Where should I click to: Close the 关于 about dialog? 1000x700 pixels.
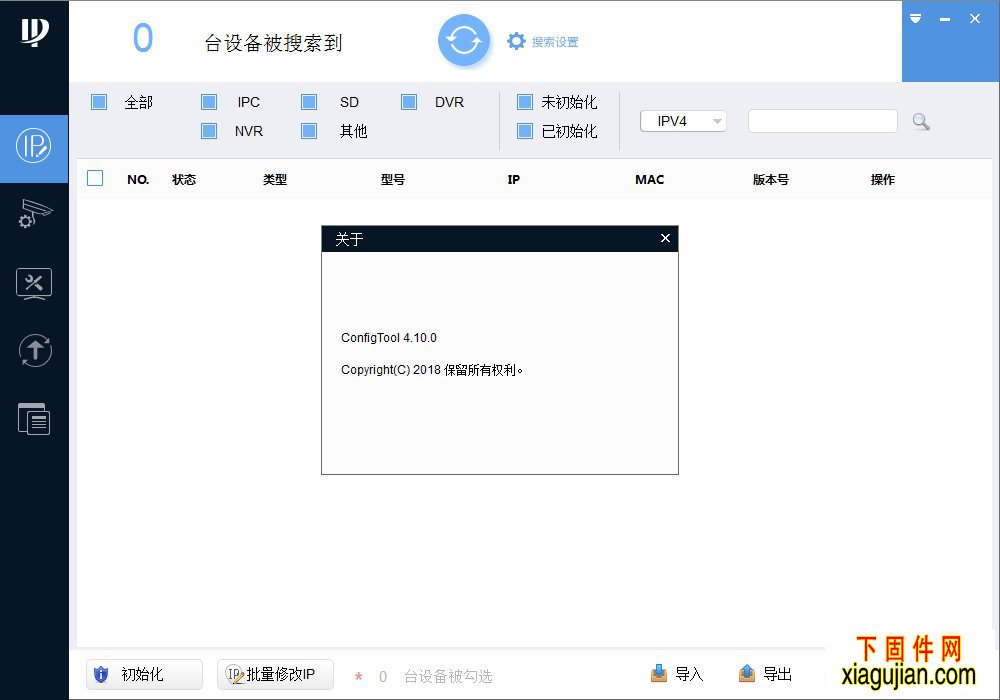tap(665, 238)
